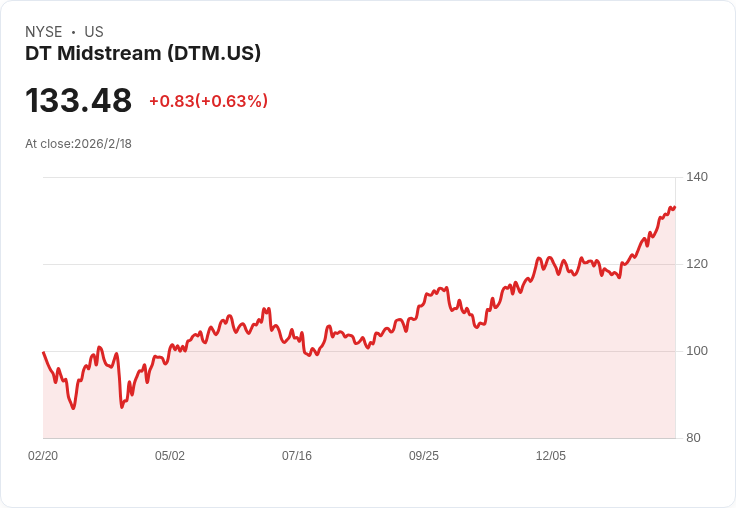Click the 140 y-axis label
The width and height of the screenshot is (736, 508).
[697, 177]
